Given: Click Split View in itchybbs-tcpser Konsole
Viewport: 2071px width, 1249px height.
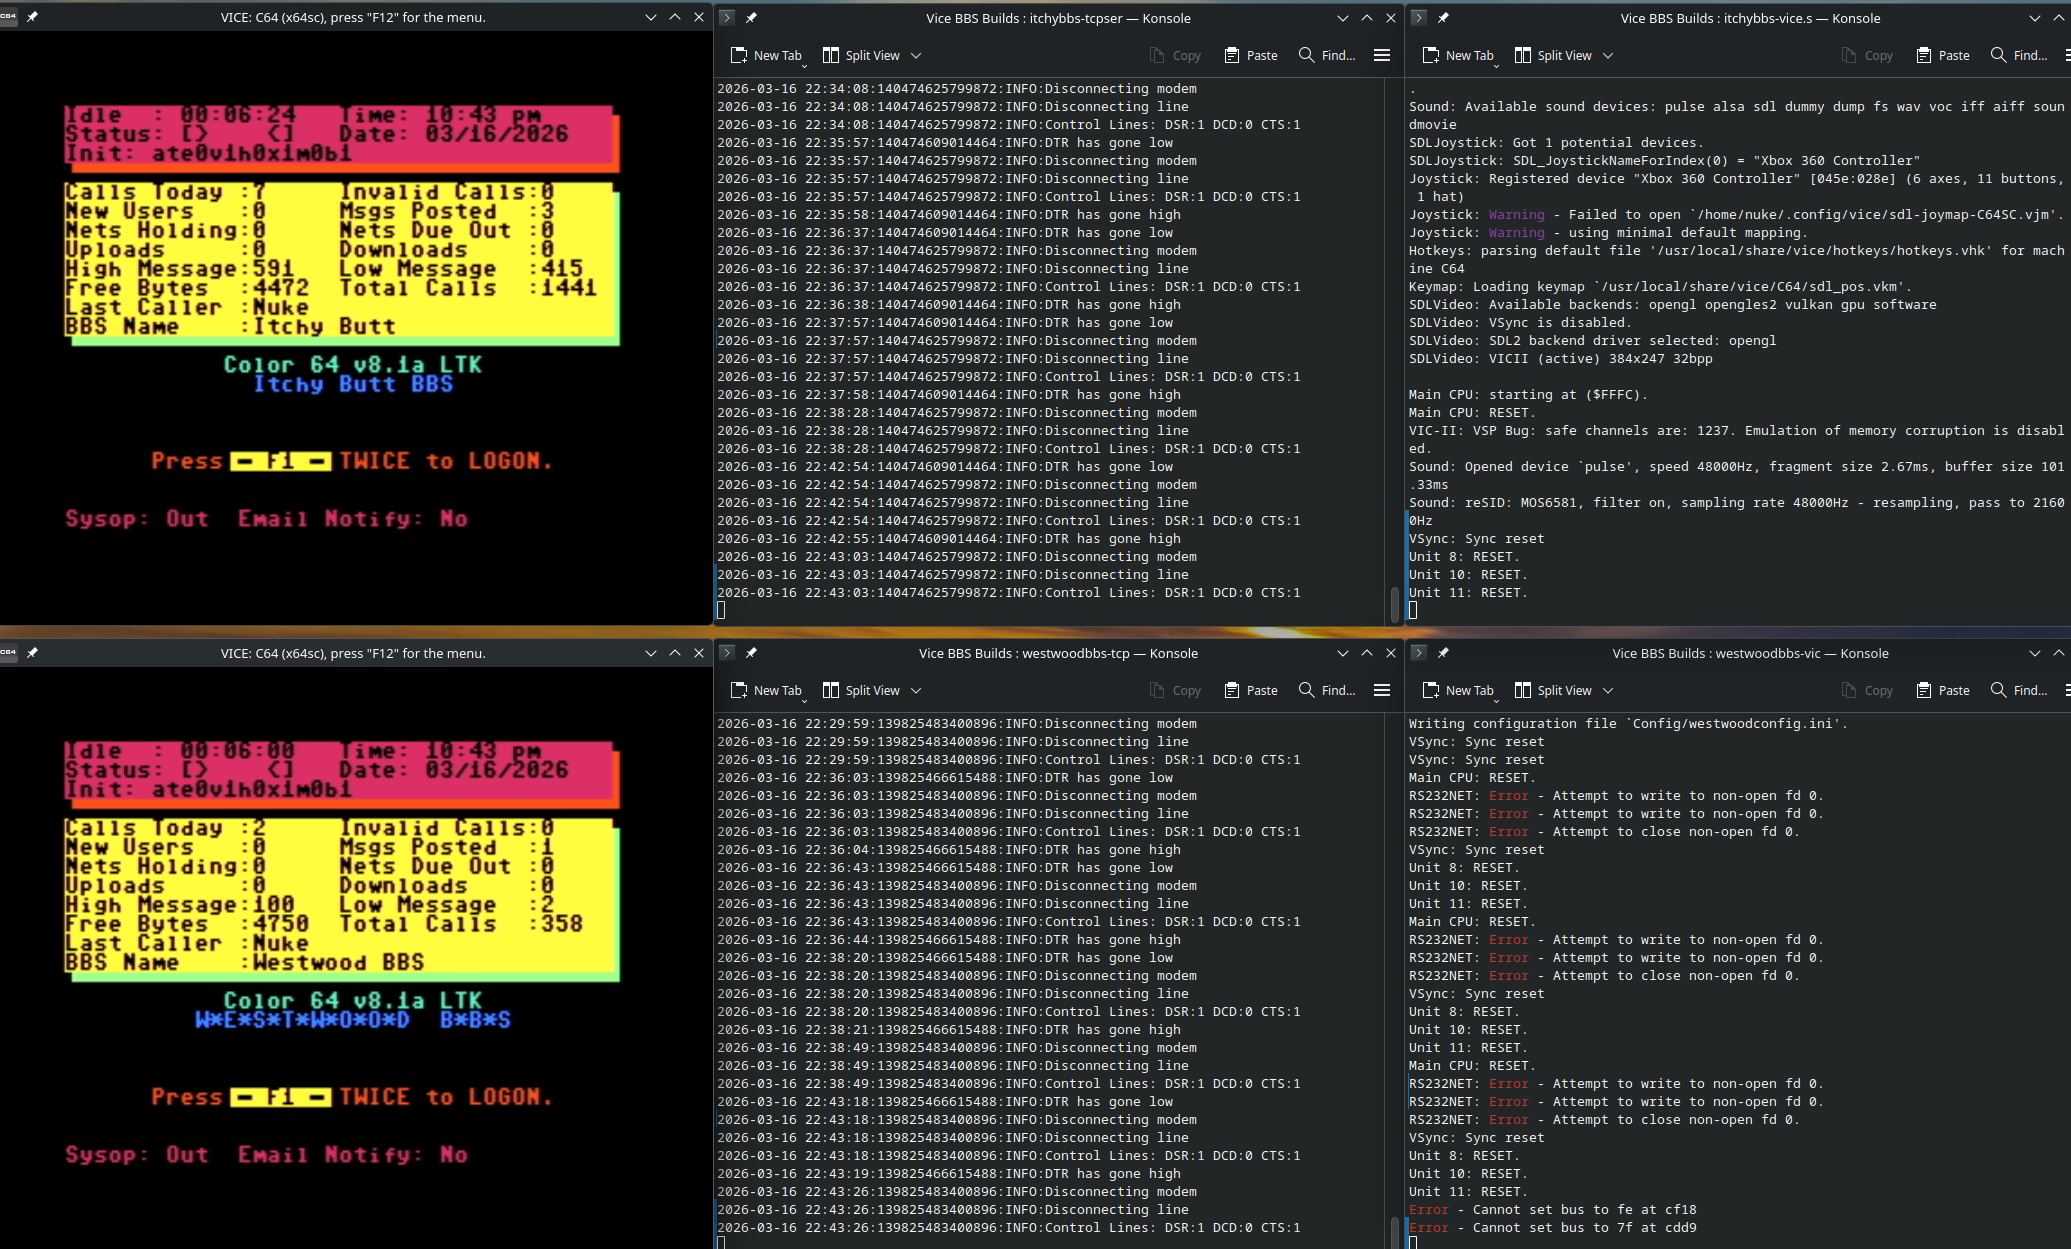Looking at the screenshot, I should 860,55.
